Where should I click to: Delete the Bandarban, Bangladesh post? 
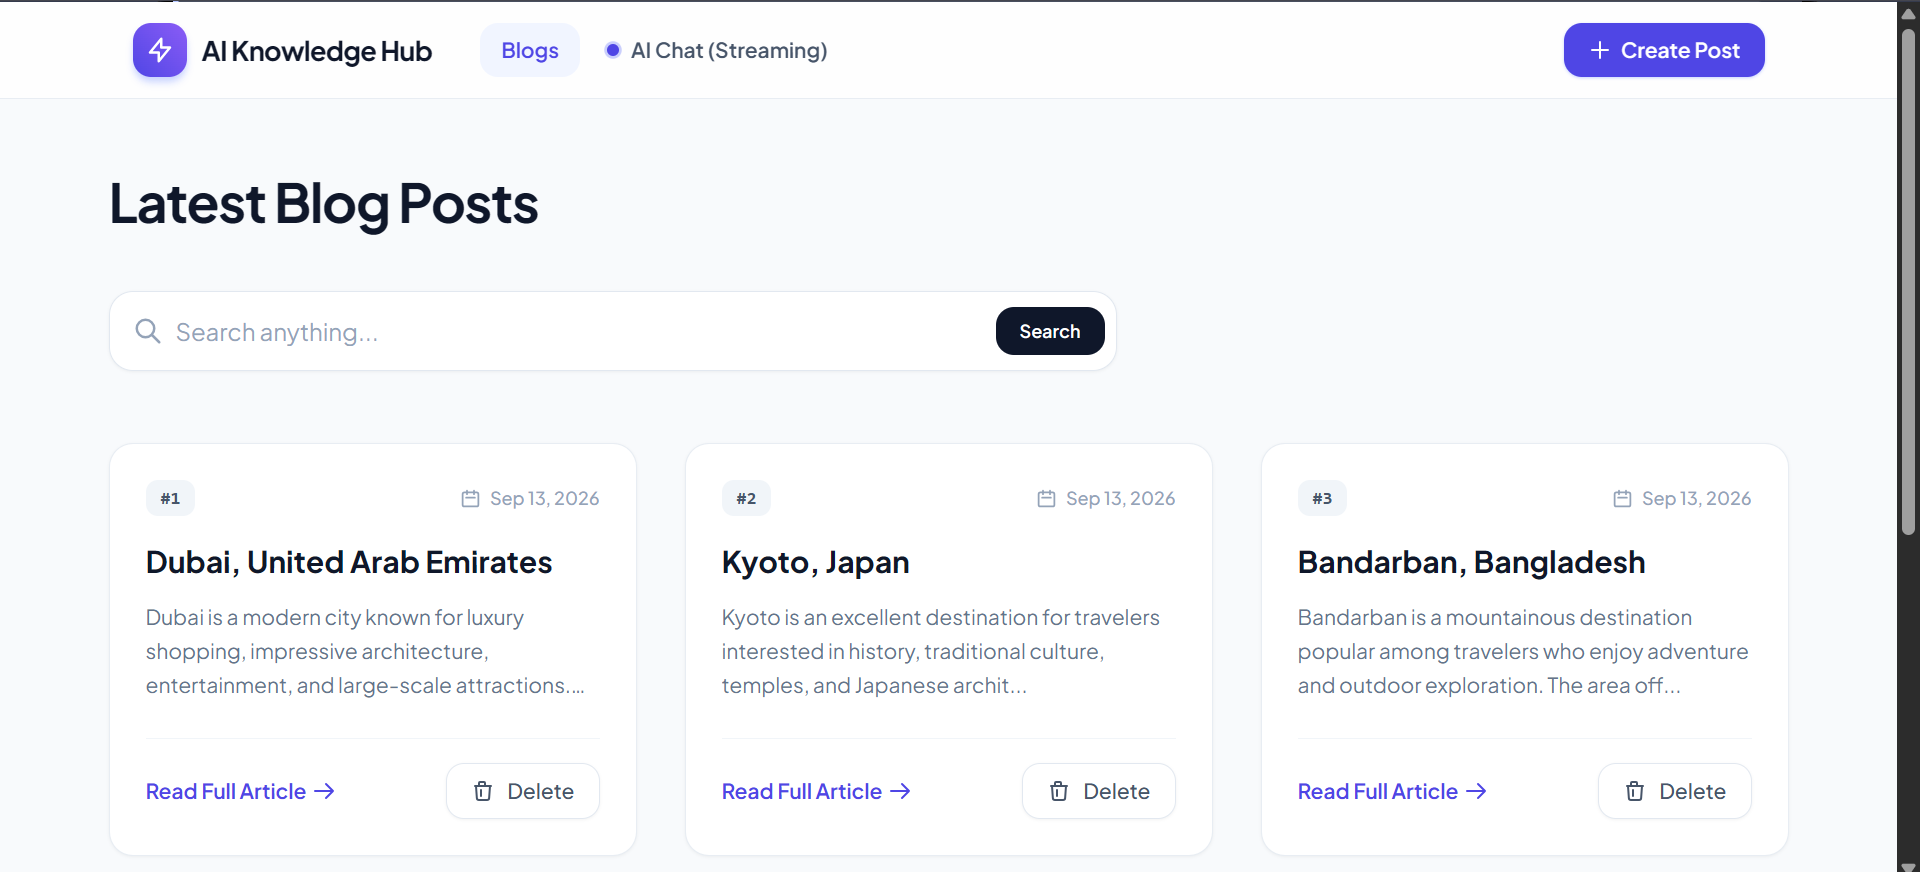(1675, 791)
